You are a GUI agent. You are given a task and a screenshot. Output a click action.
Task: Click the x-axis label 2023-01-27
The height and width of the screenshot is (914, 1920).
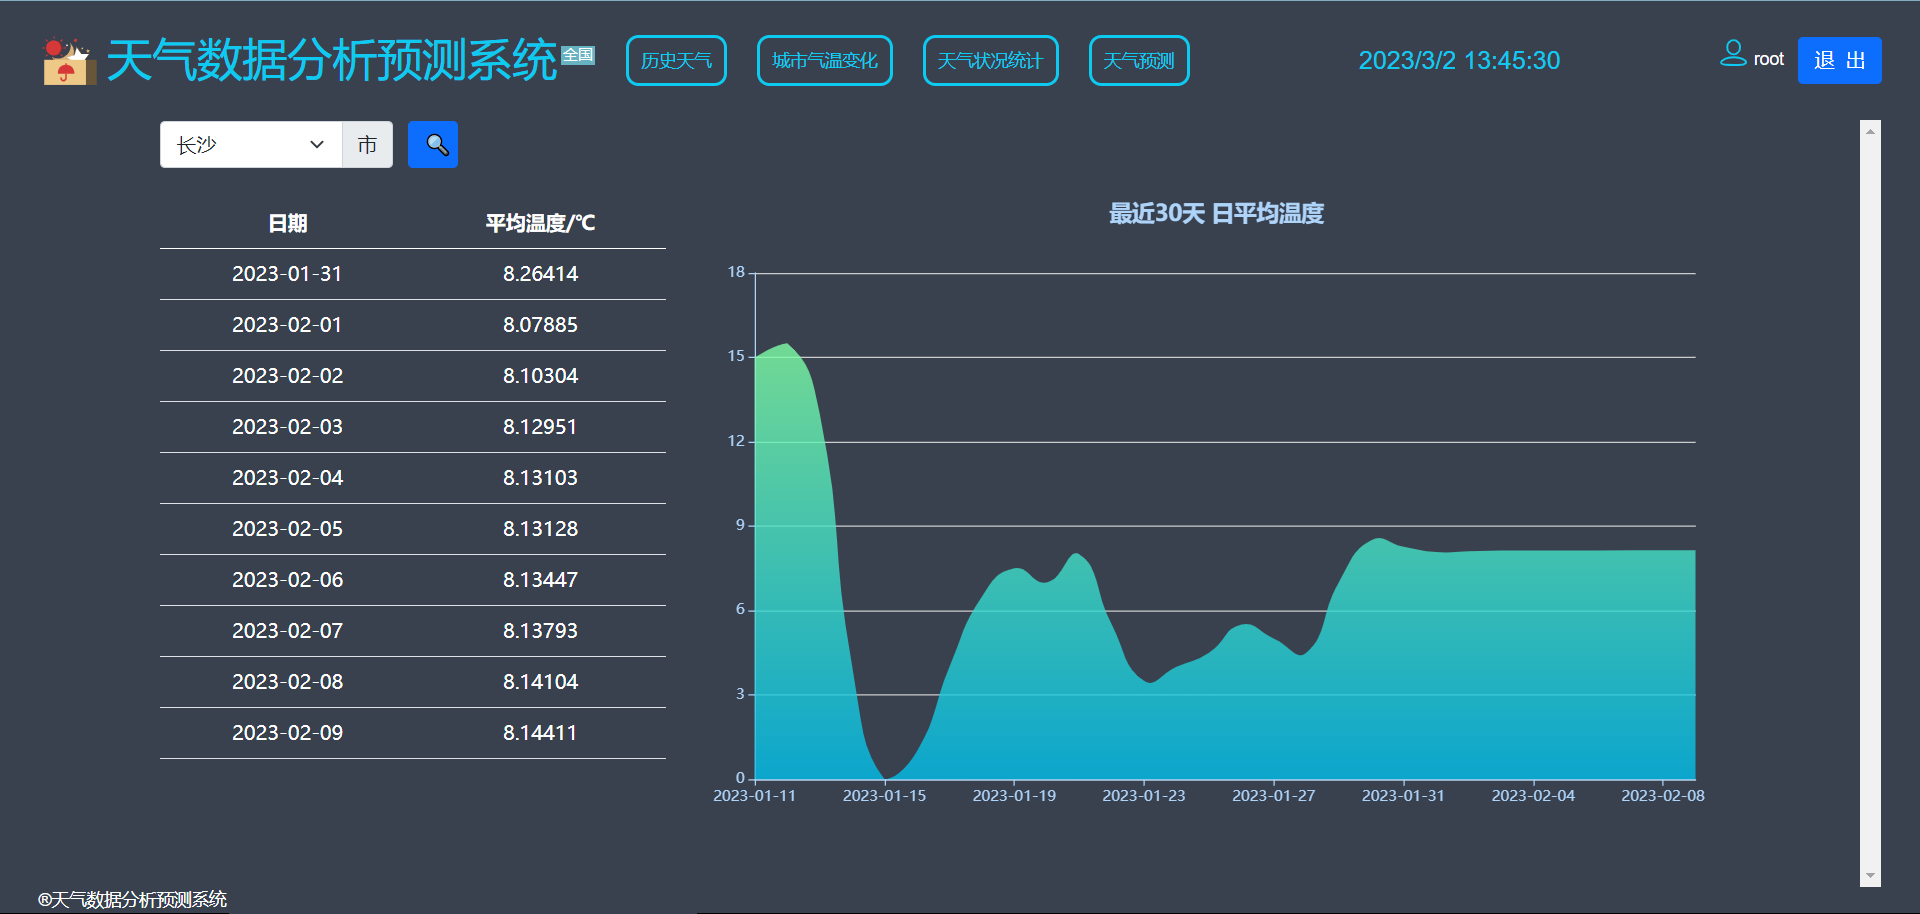pos(1273,796)
